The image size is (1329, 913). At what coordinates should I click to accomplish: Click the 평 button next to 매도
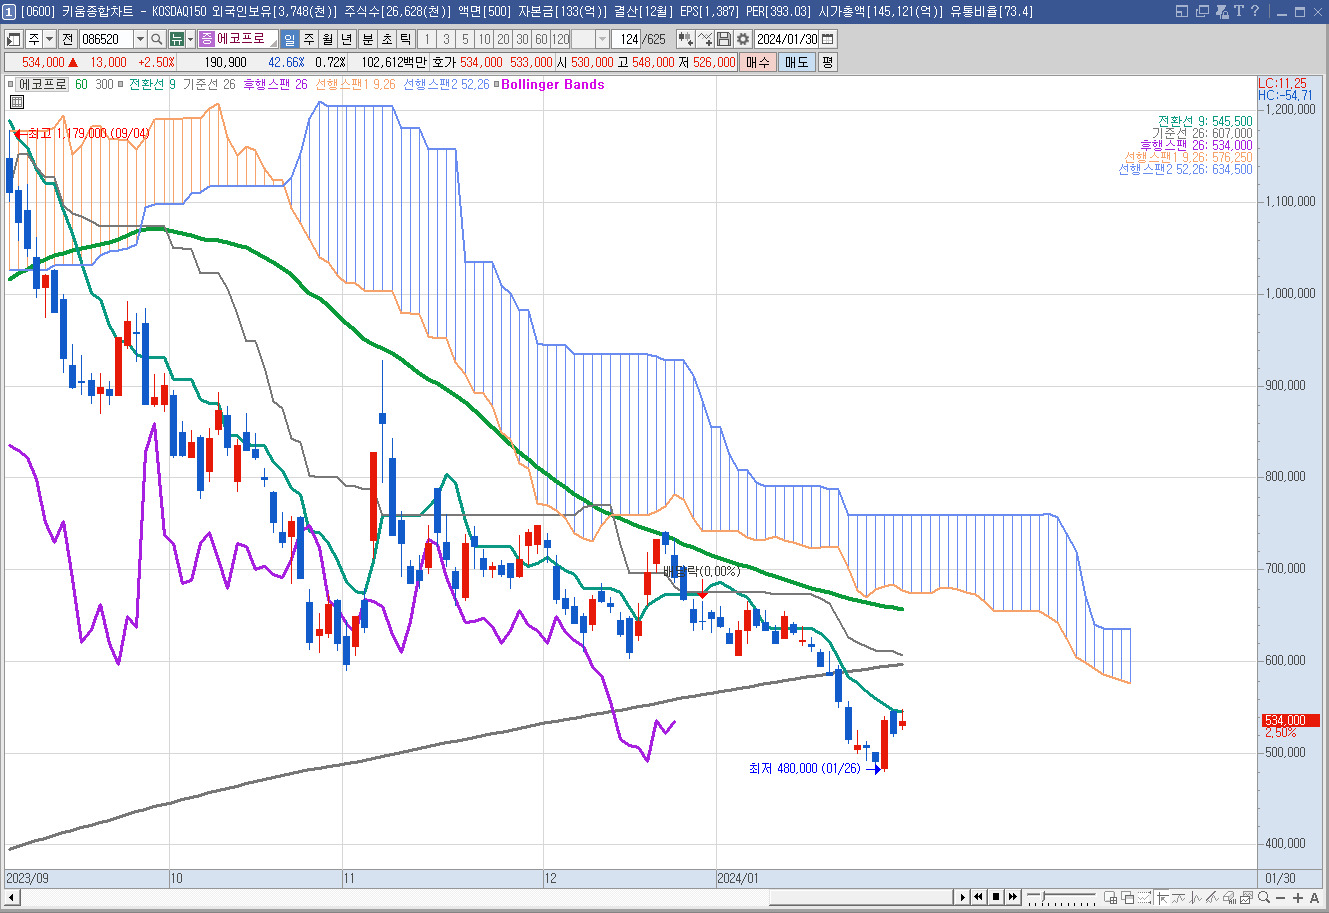click(827, 62)
